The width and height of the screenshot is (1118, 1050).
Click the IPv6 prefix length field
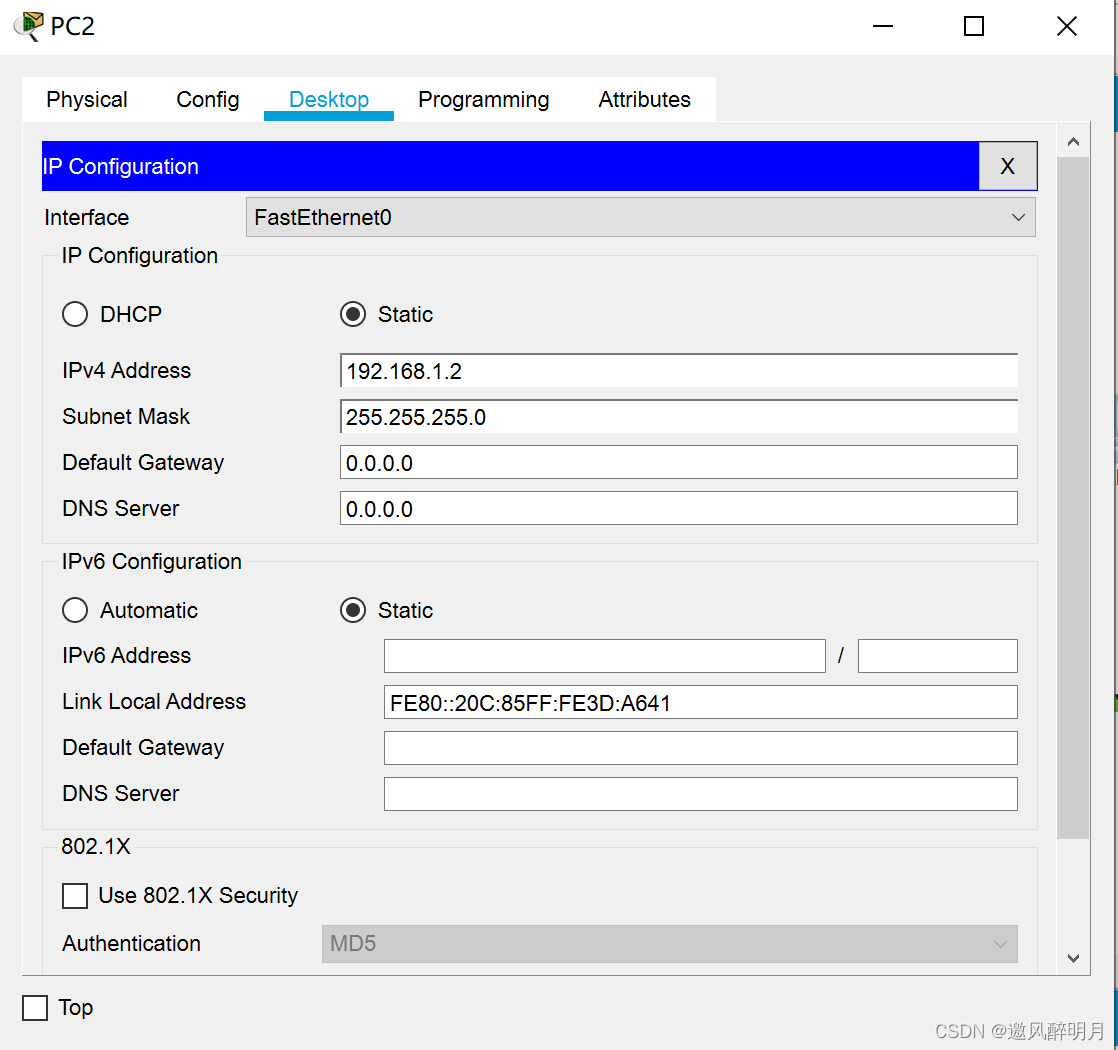938,656
